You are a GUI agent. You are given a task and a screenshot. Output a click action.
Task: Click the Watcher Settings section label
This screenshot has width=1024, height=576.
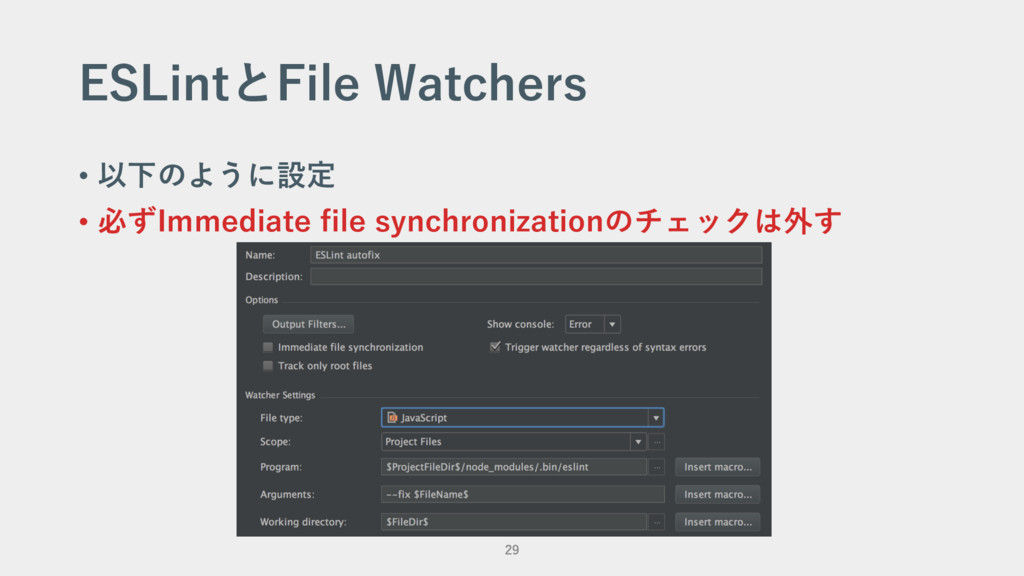pos(280,395)
